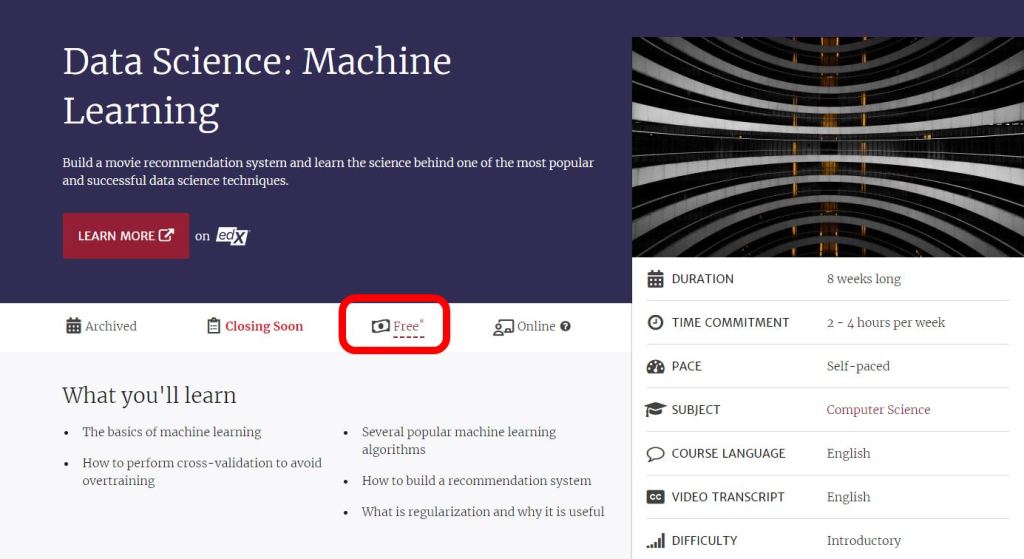Click the online learner icon beside Online
The width and height of the screenshot is (1024, 559).
[x=503, y=327]
